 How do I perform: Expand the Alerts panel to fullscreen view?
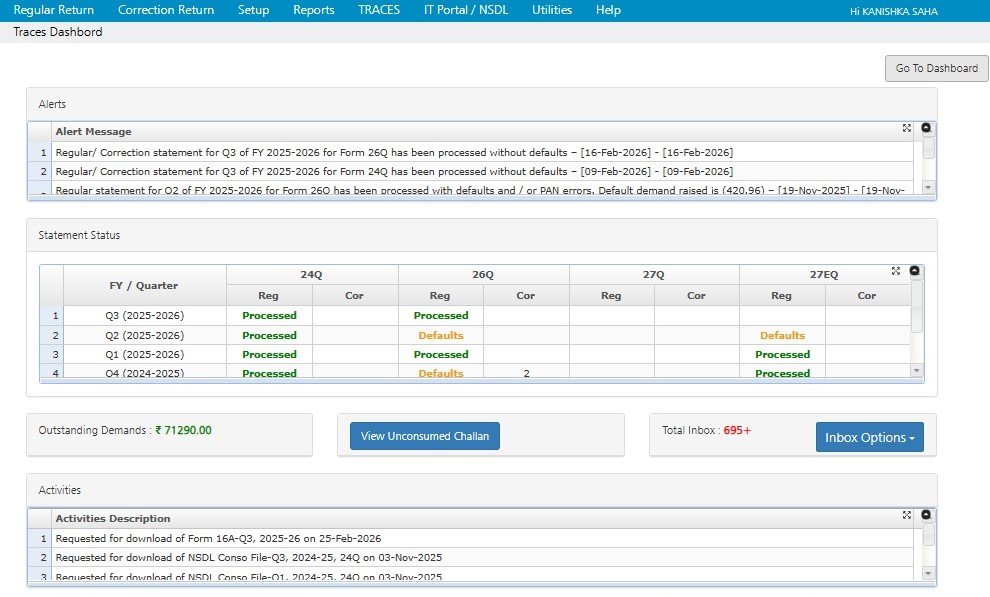click(x=906, y=128)
